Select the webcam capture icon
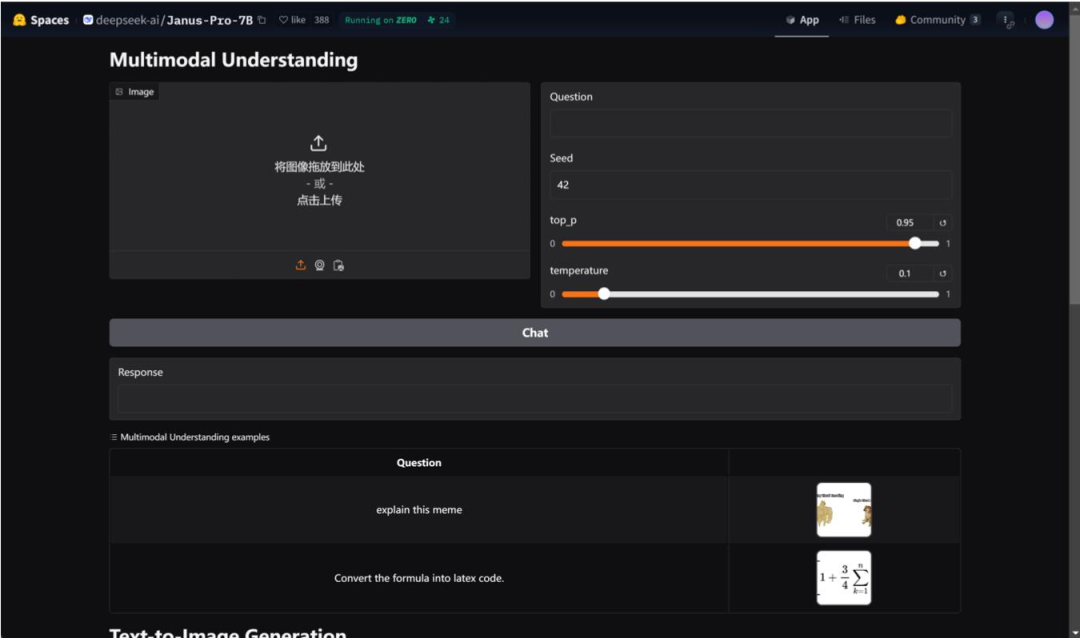 point(319,265)
